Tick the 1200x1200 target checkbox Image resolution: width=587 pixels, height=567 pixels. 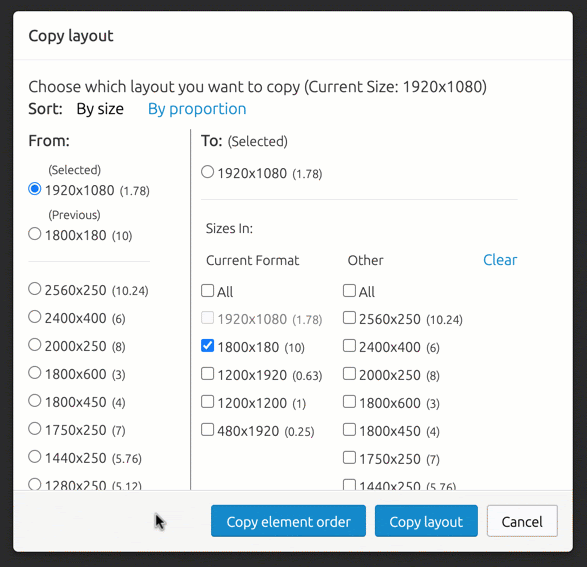(x=207, y=402)
